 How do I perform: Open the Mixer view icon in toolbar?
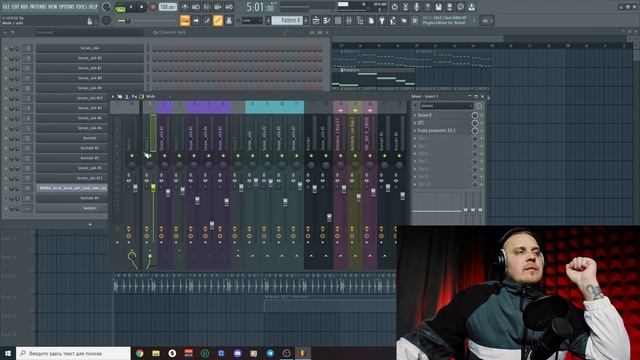(349, 20)
